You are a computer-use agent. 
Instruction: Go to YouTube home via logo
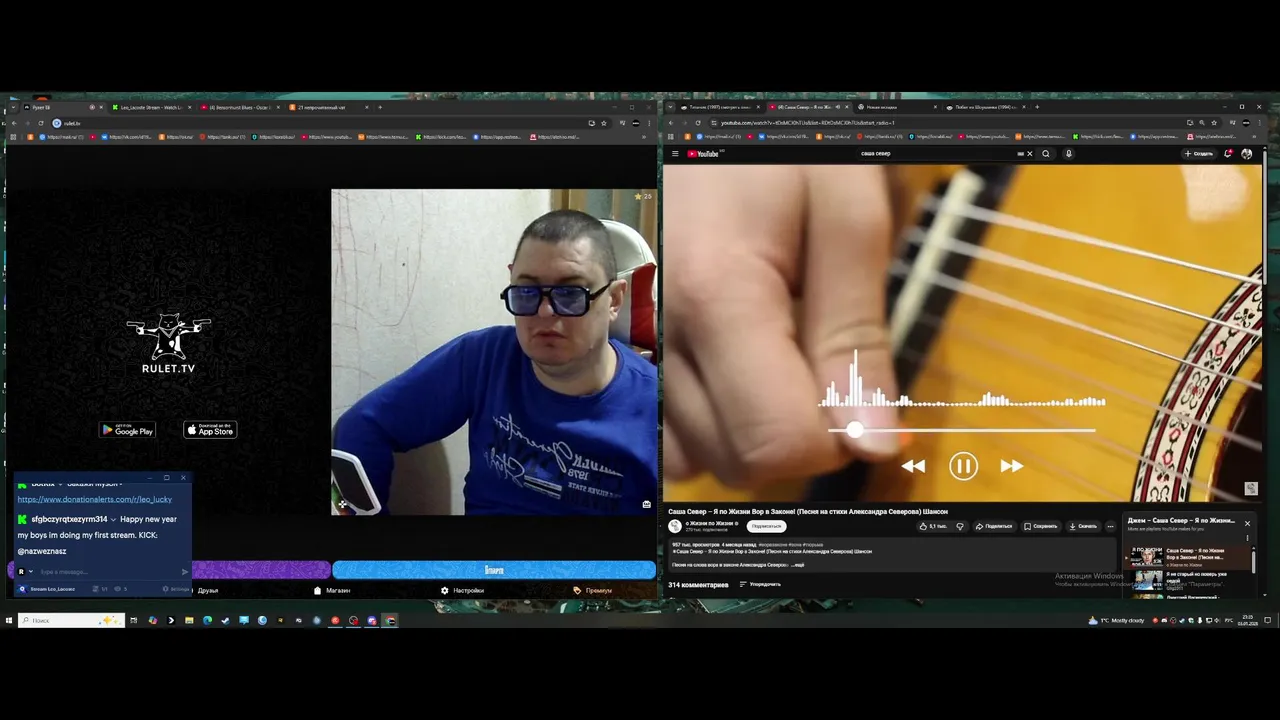(x=705, y=154)
